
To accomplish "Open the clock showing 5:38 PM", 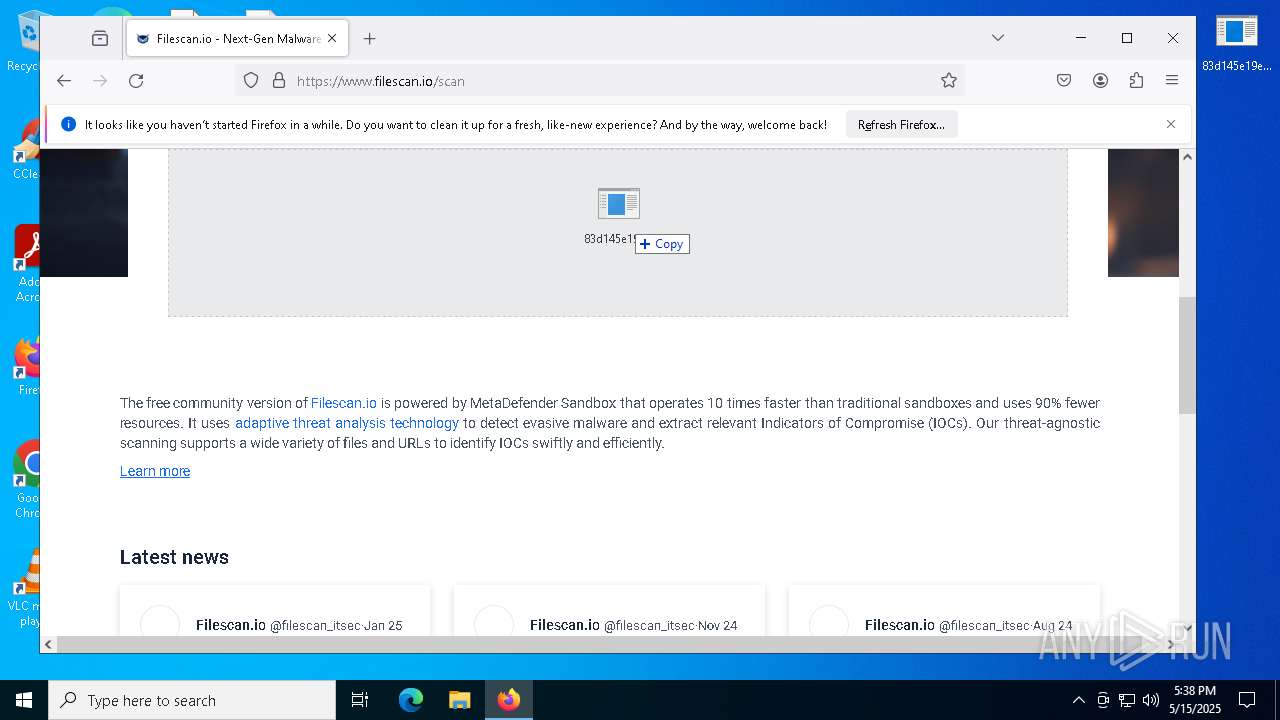I will point(1195,700).
